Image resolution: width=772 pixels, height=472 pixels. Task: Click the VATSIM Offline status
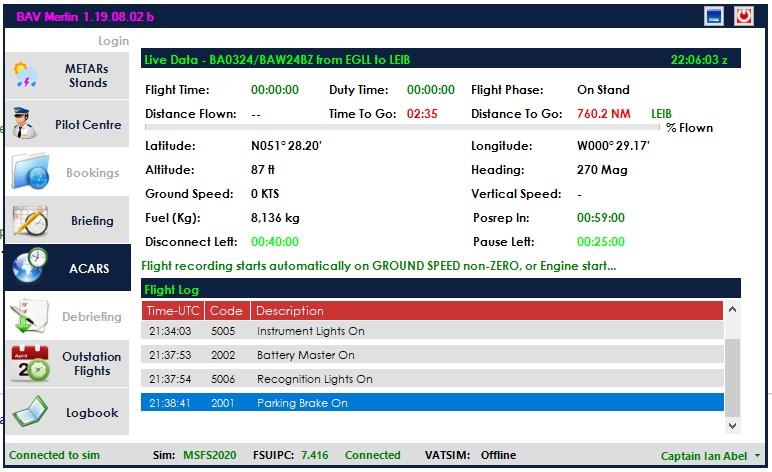[x=498, y=455]
